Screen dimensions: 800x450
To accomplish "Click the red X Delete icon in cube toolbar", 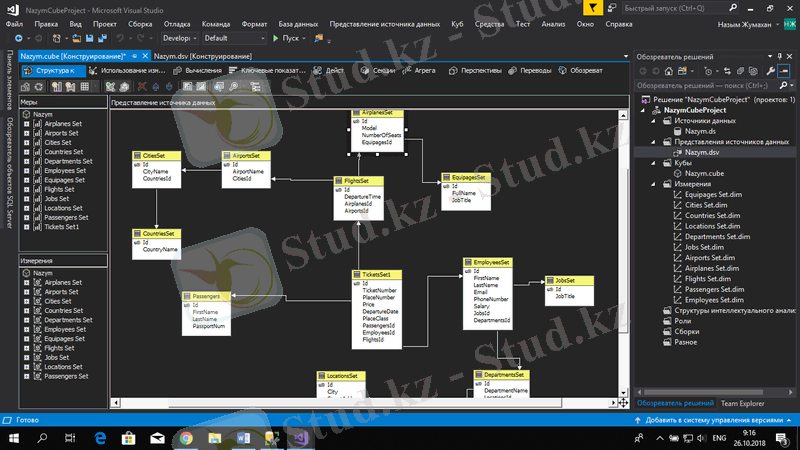I will 142,86.
